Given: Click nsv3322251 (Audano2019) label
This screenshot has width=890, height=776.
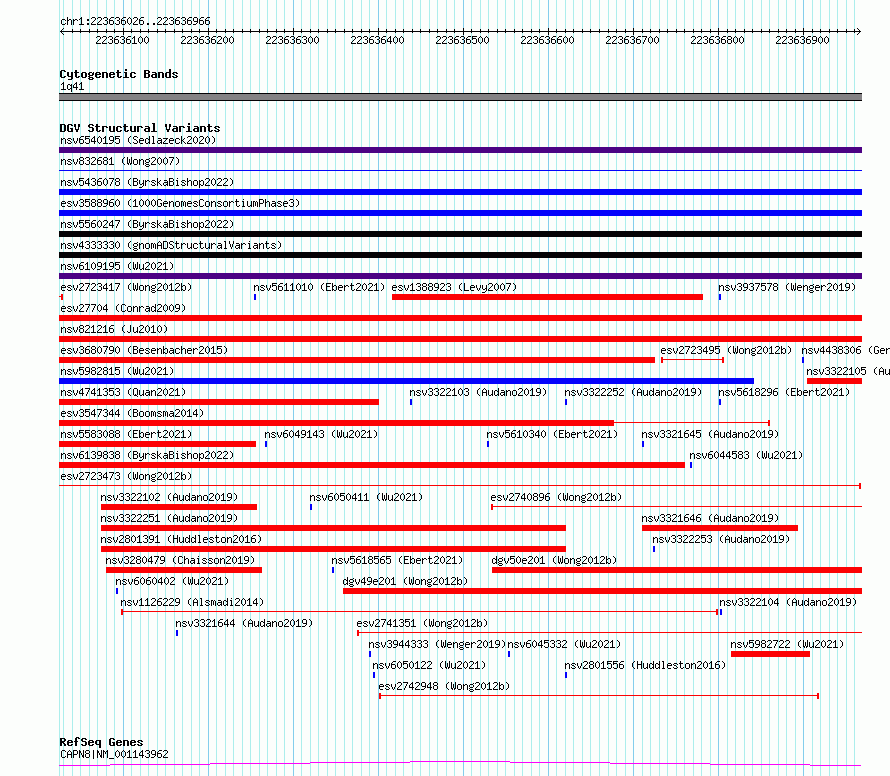Looking at the screenshot, I should pos(169,518).
